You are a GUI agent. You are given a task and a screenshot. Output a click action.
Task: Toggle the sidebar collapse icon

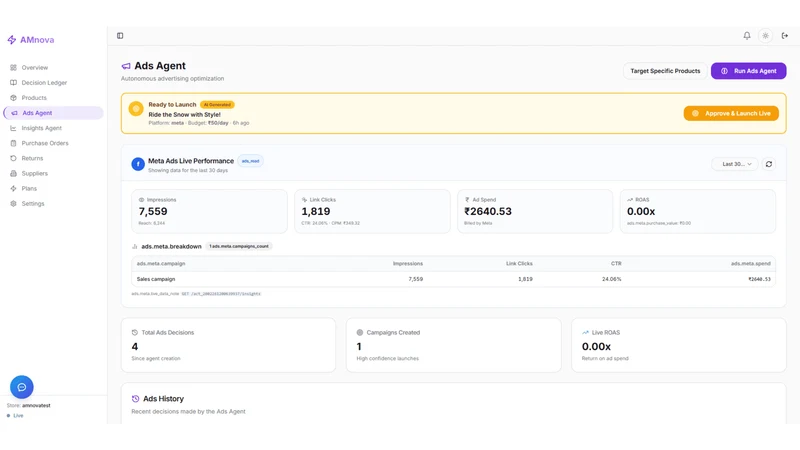(120, 36)
